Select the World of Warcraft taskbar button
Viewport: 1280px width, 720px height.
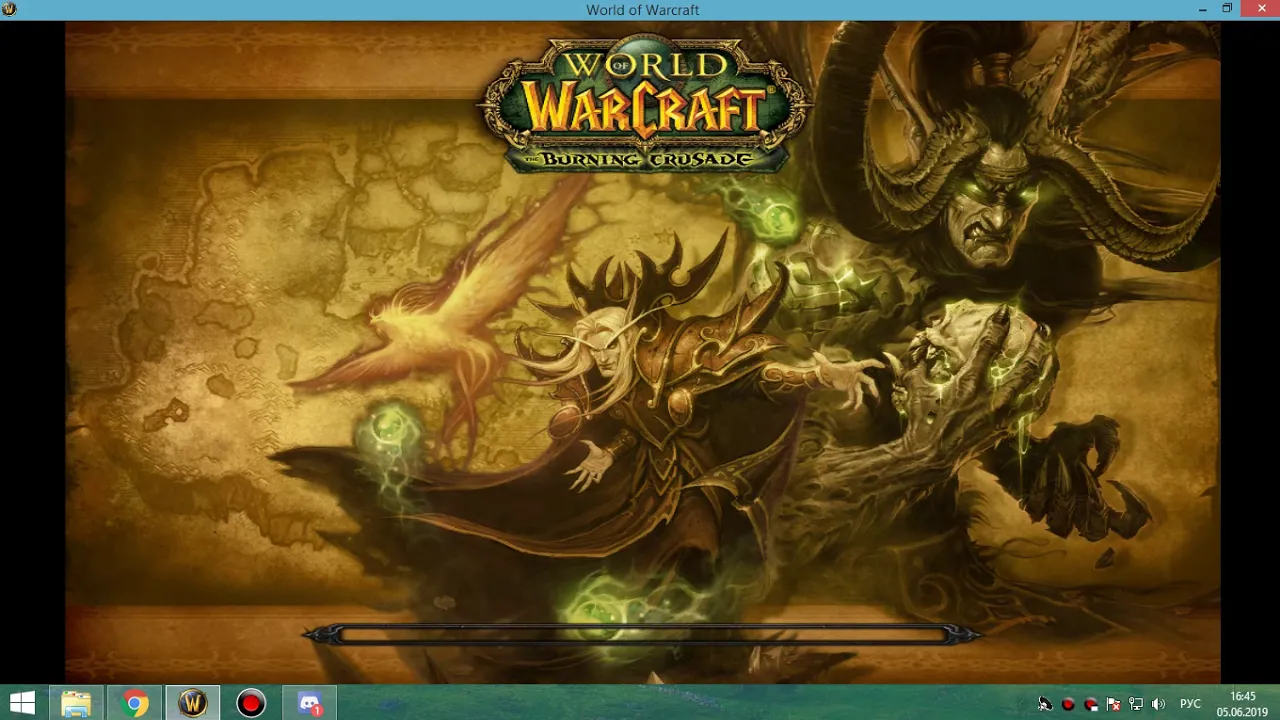tap(192, 703)
